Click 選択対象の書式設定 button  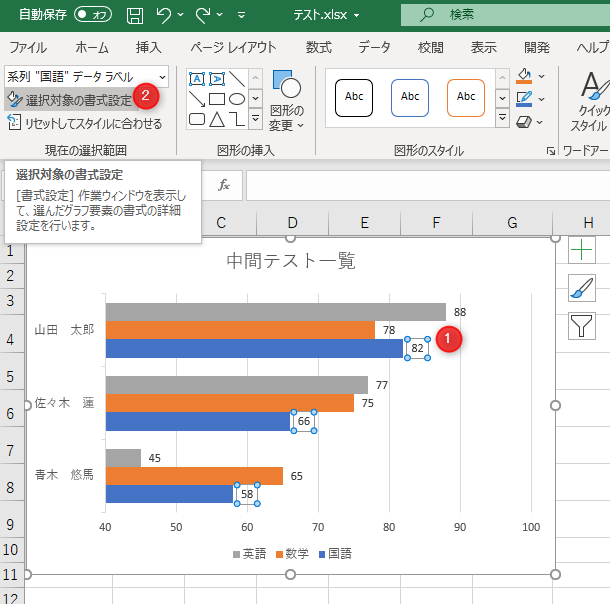point(70,100)
